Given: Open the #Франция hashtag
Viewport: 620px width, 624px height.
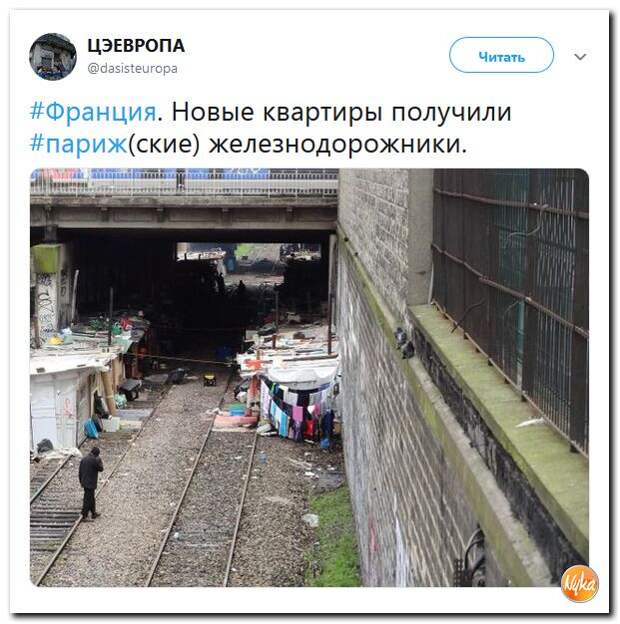Looking at the screenshot, I should pyautogui.click(x=93, y=112).
